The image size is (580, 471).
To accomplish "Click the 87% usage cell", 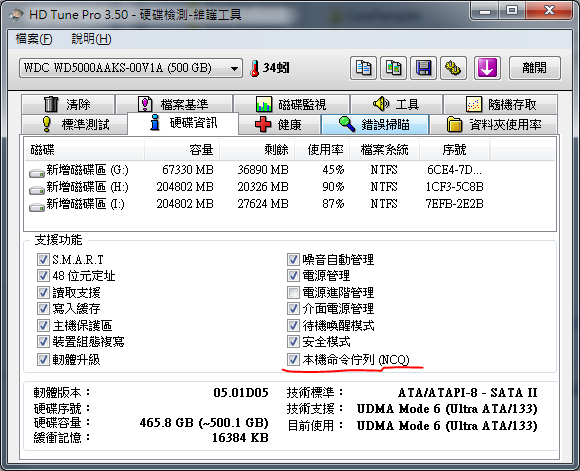I will [x=333, y=204].
